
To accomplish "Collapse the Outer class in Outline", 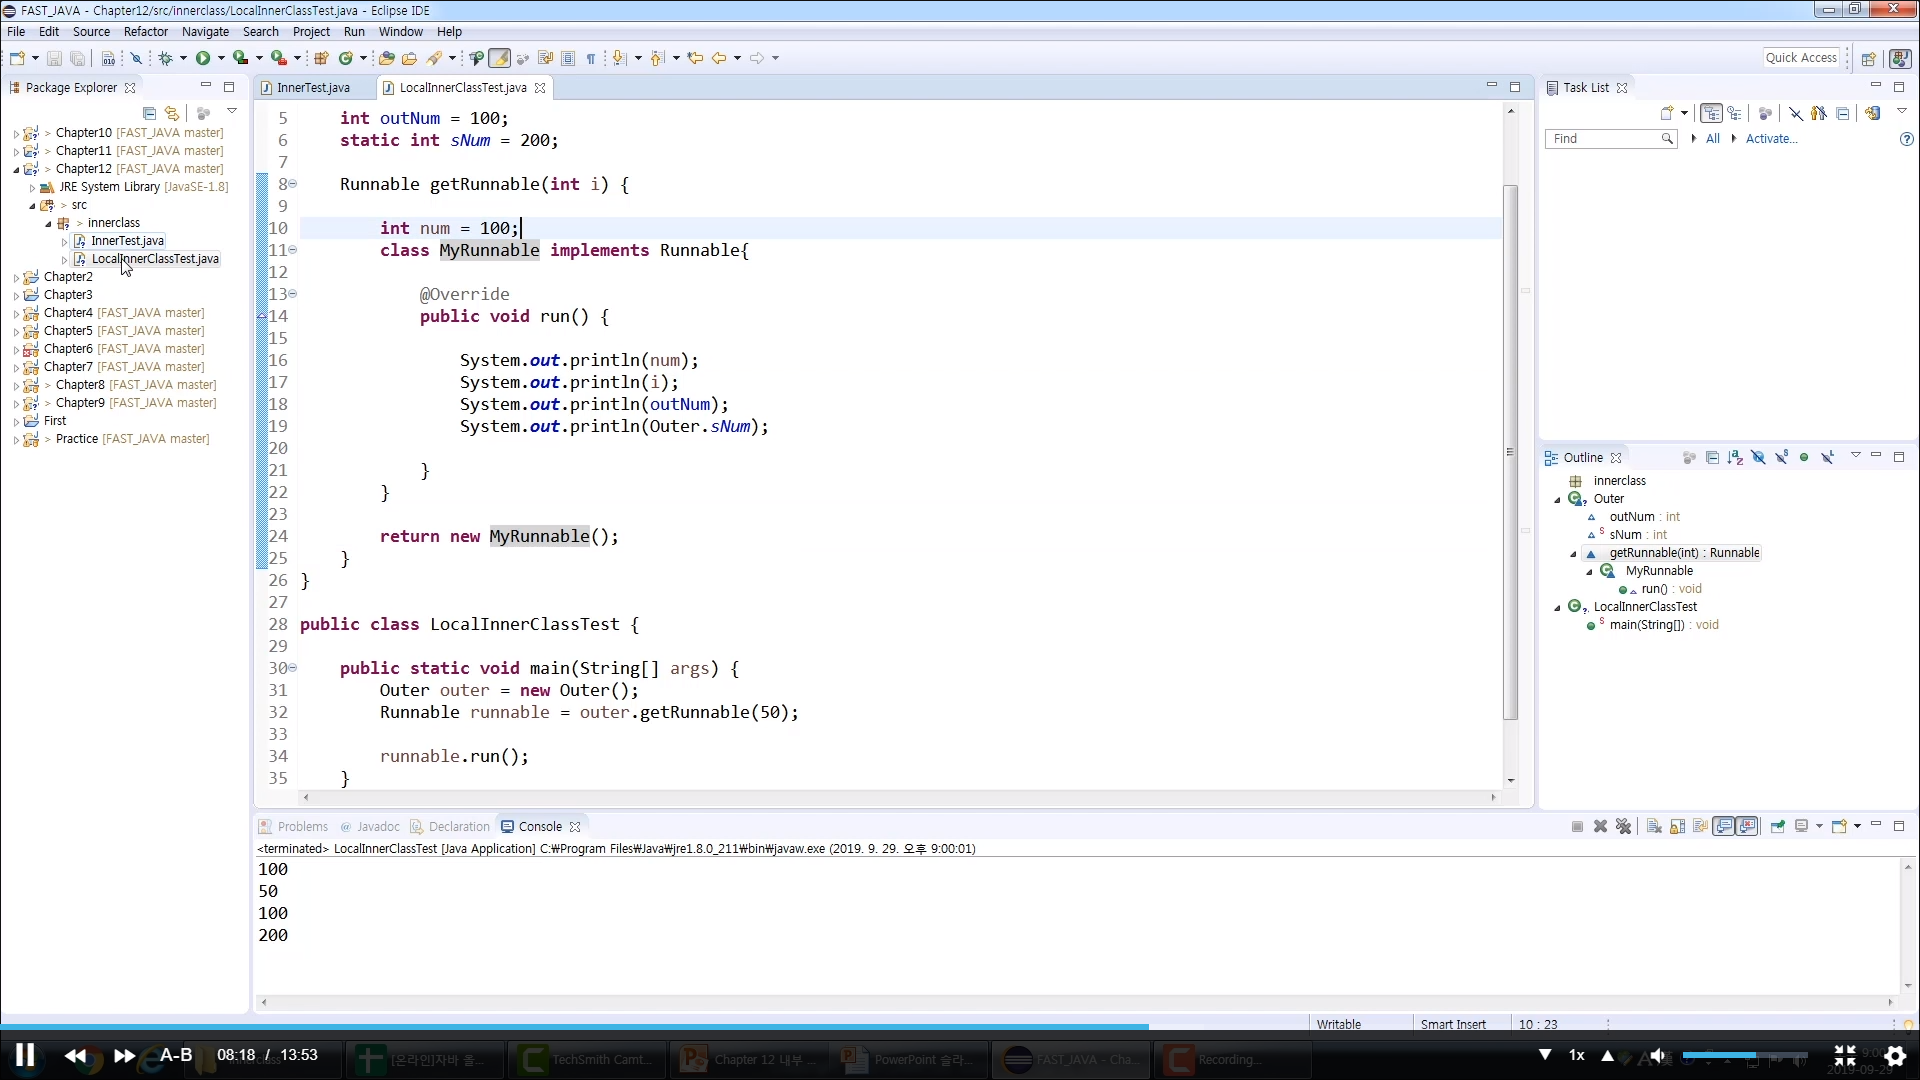I will pyautogui.click(x=1557, y=499).
